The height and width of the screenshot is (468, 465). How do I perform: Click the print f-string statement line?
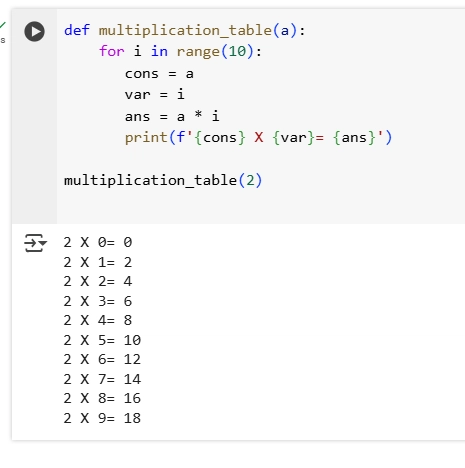[258, 137]
